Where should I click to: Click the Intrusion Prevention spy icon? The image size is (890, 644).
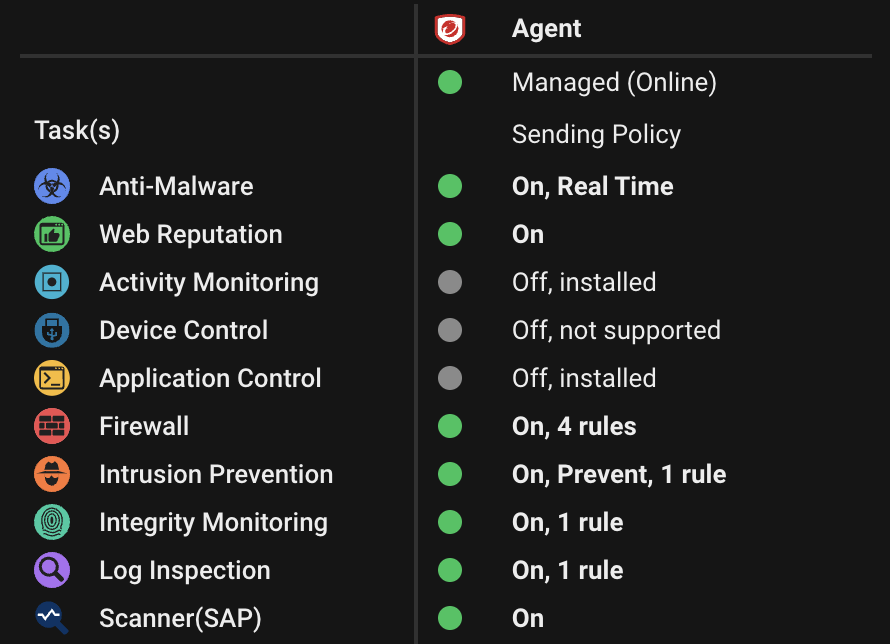coord(52,474)
